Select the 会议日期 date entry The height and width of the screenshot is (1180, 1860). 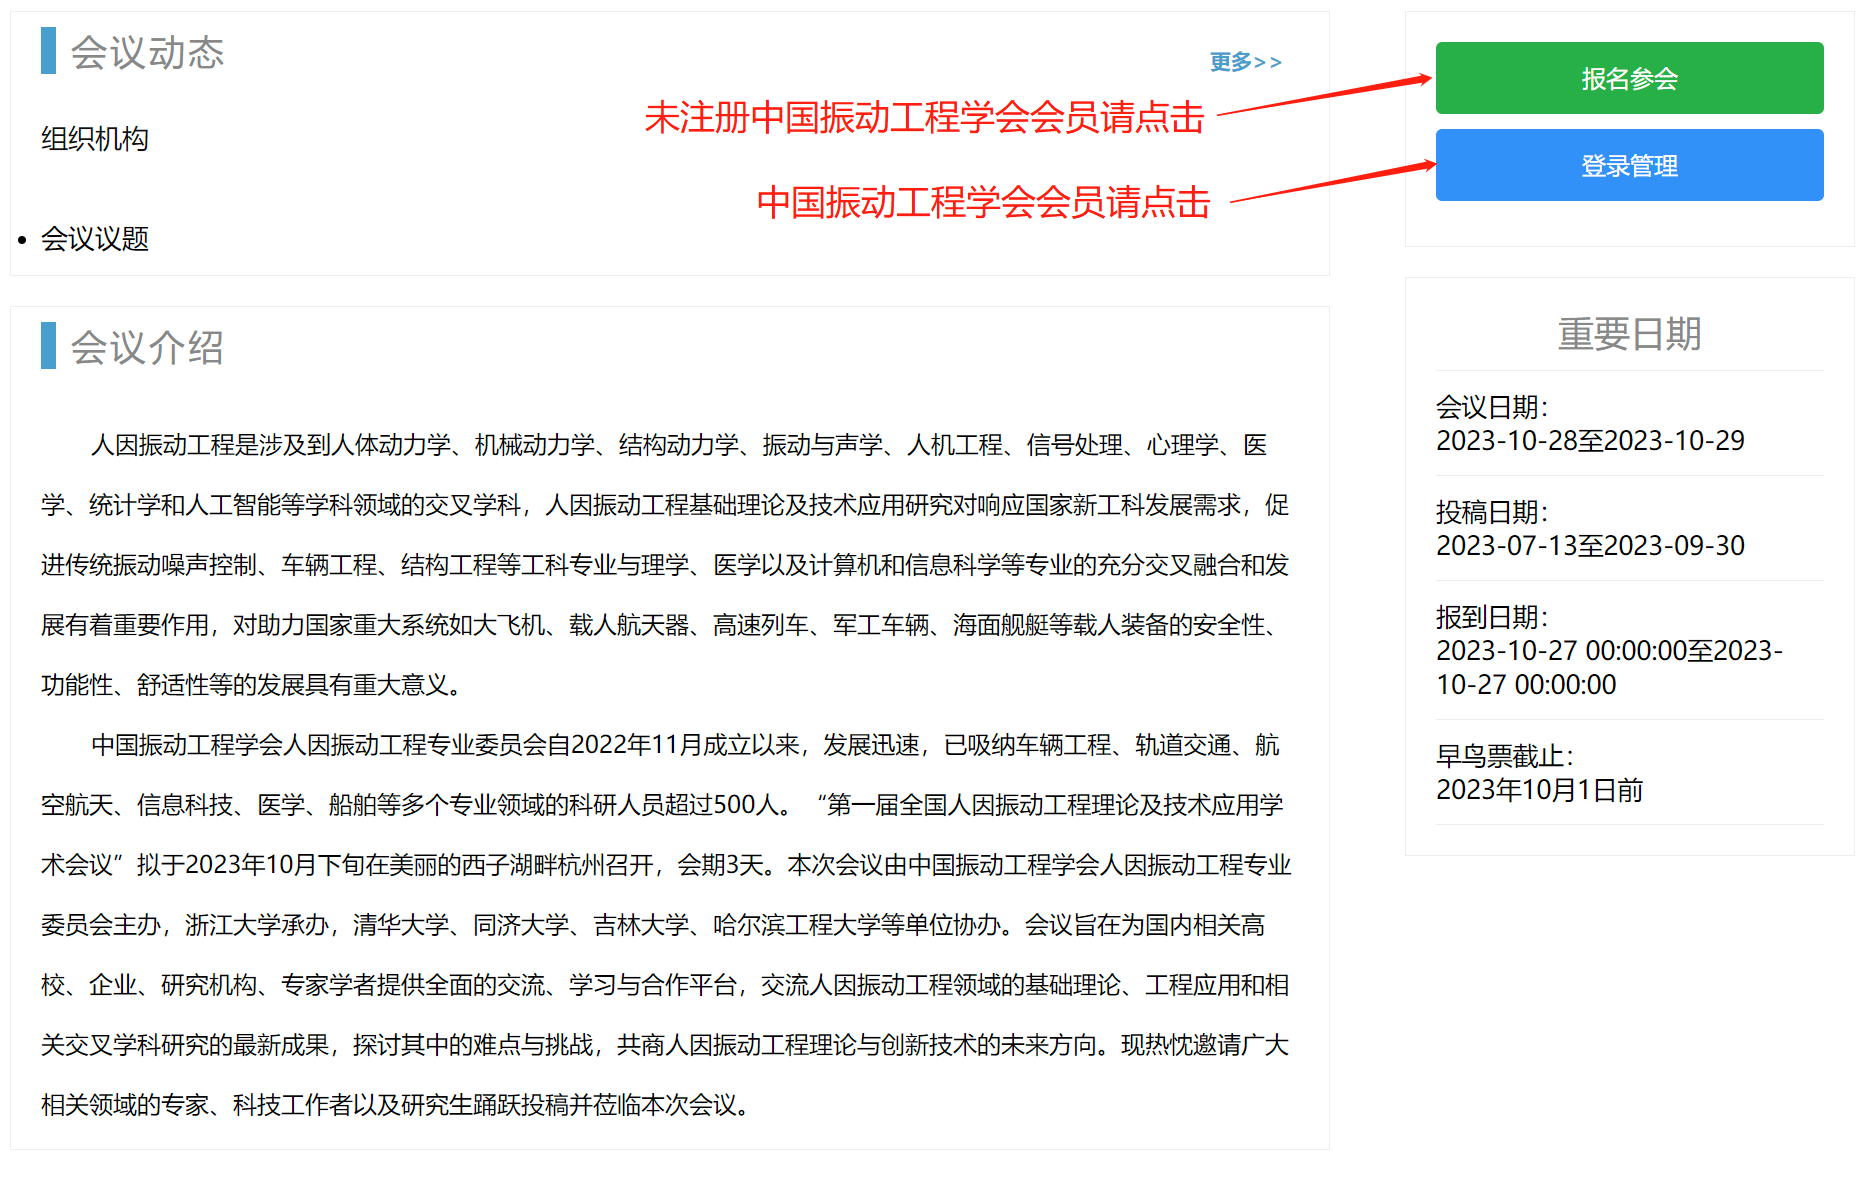pos(1590,424)
